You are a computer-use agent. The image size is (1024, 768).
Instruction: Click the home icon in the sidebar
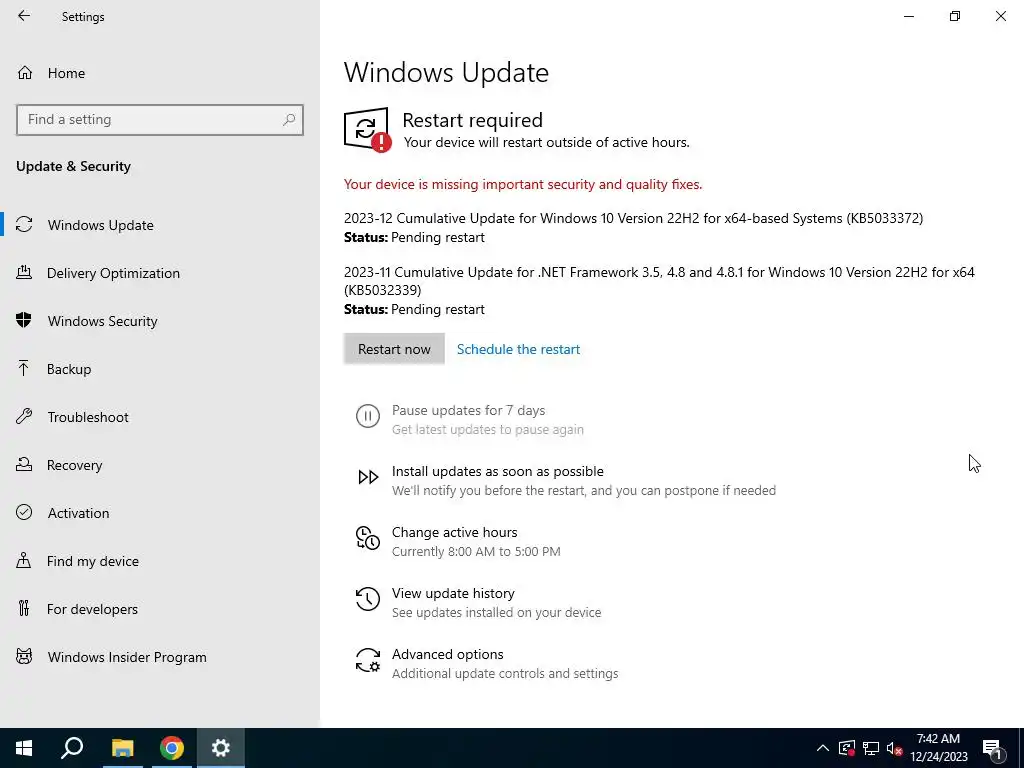click(25, 72)
